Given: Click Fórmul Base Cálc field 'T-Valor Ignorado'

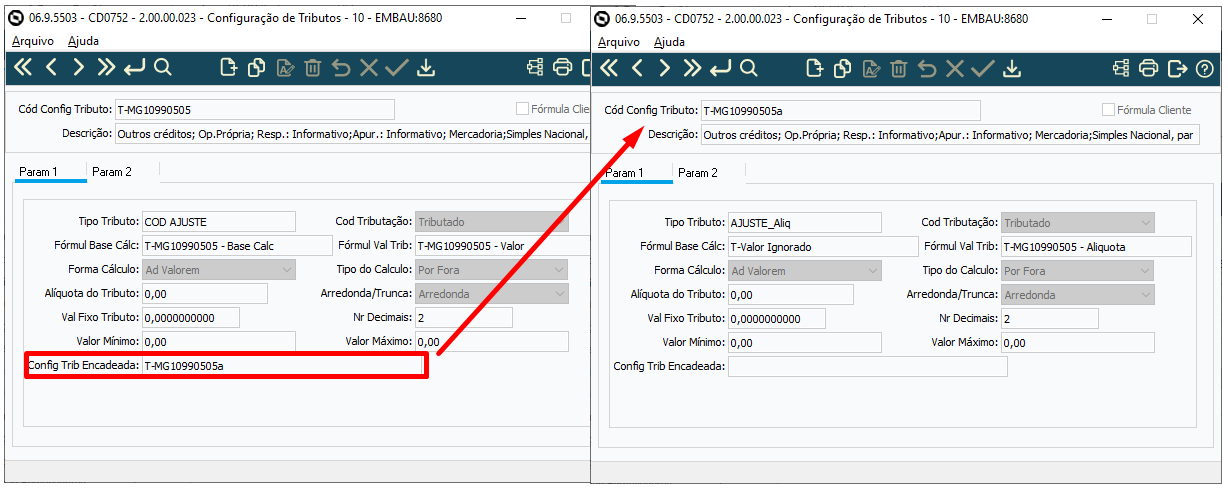Looking at the screenshot, I should [822, 247].
